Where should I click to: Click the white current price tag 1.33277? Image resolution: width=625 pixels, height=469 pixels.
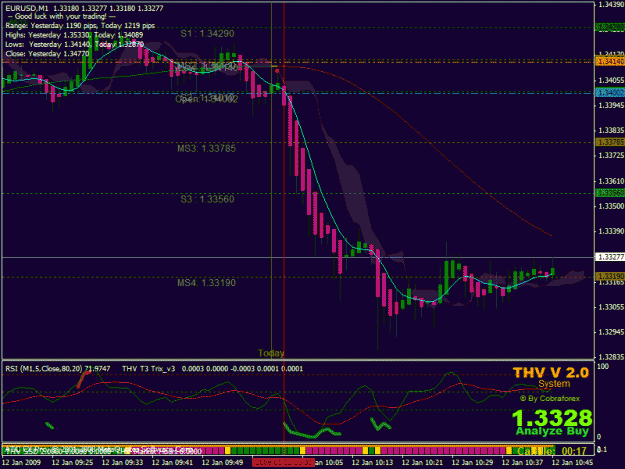click(x=610, y=257)
